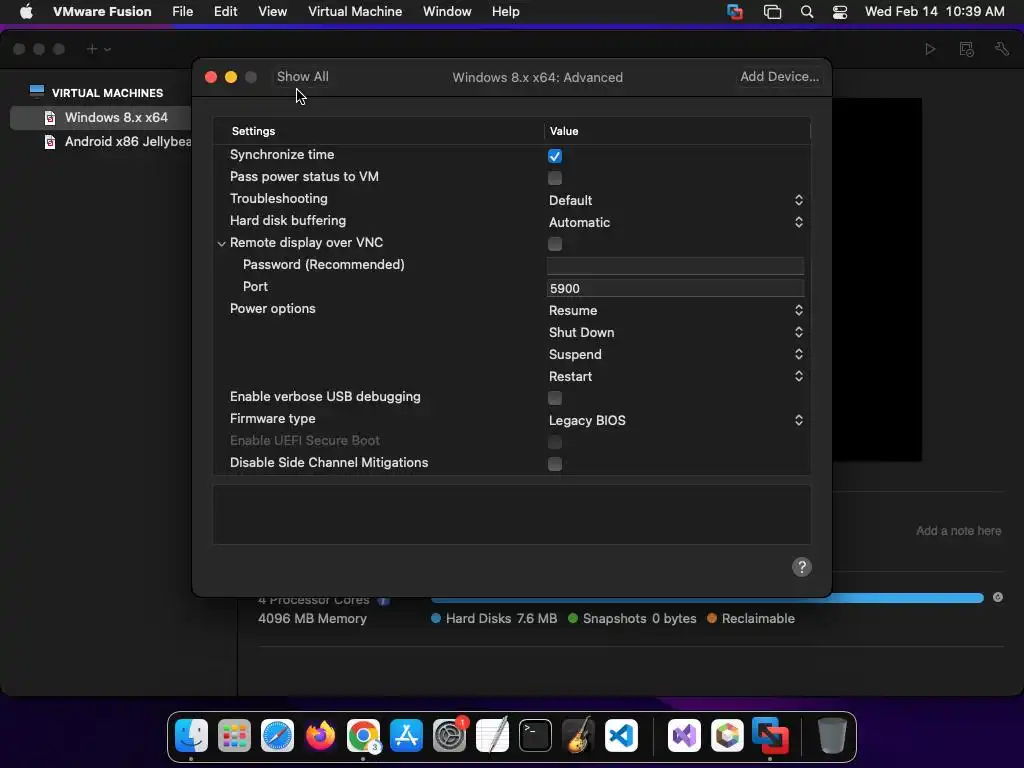Click the VNC Port 5900 field
This screenshot has width=1024, height=768.
click(675, 288)
